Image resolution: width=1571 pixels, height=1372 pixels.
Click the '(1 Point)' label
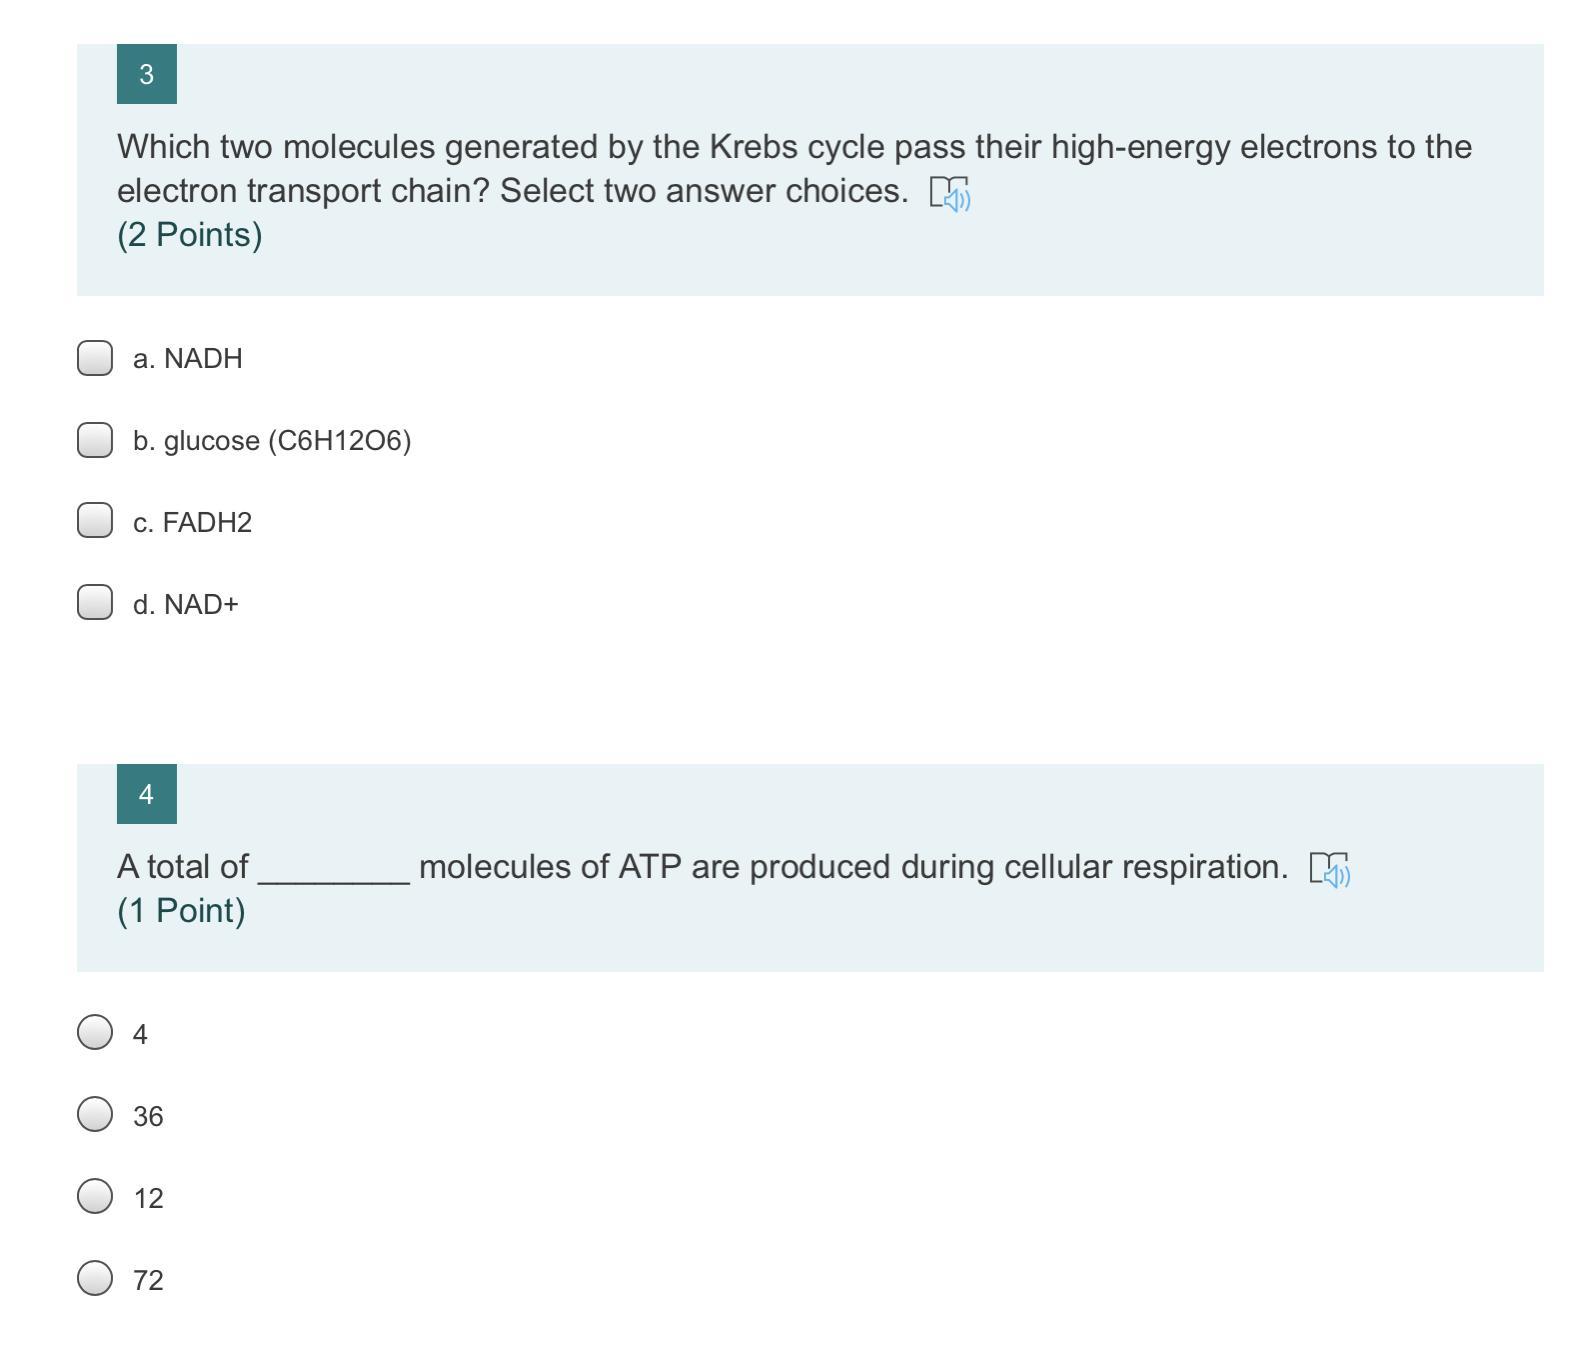[181, 911]
